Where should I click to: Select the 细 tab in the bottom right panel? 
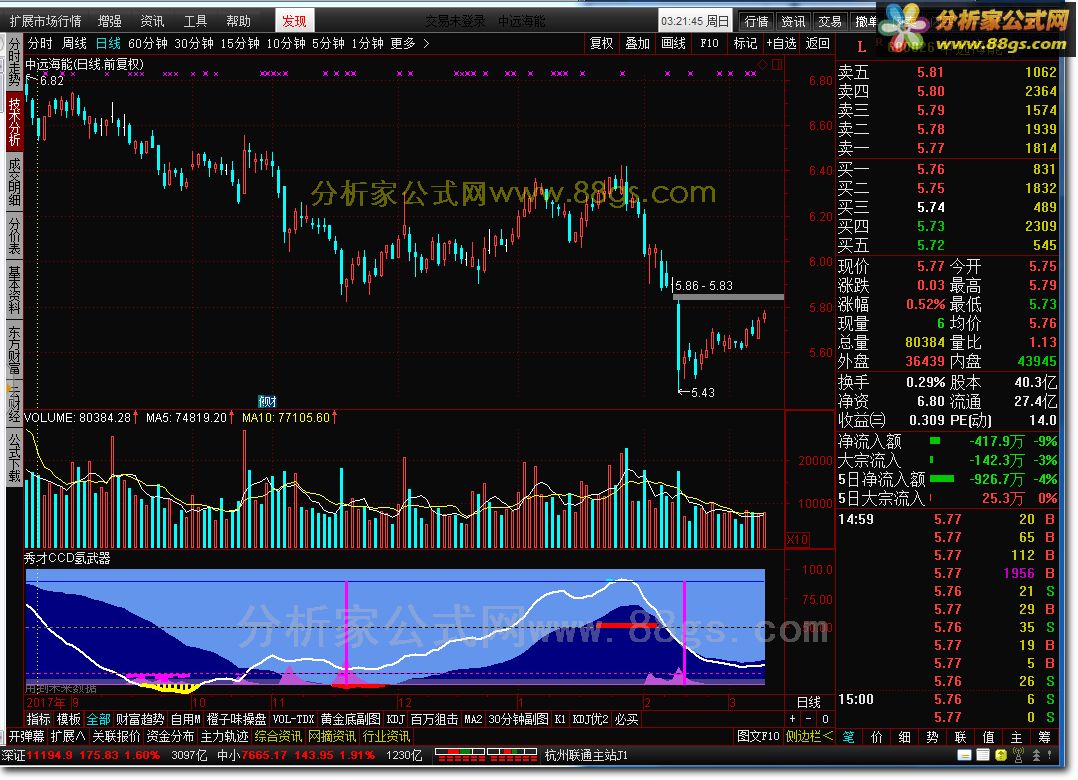(905, 737)
